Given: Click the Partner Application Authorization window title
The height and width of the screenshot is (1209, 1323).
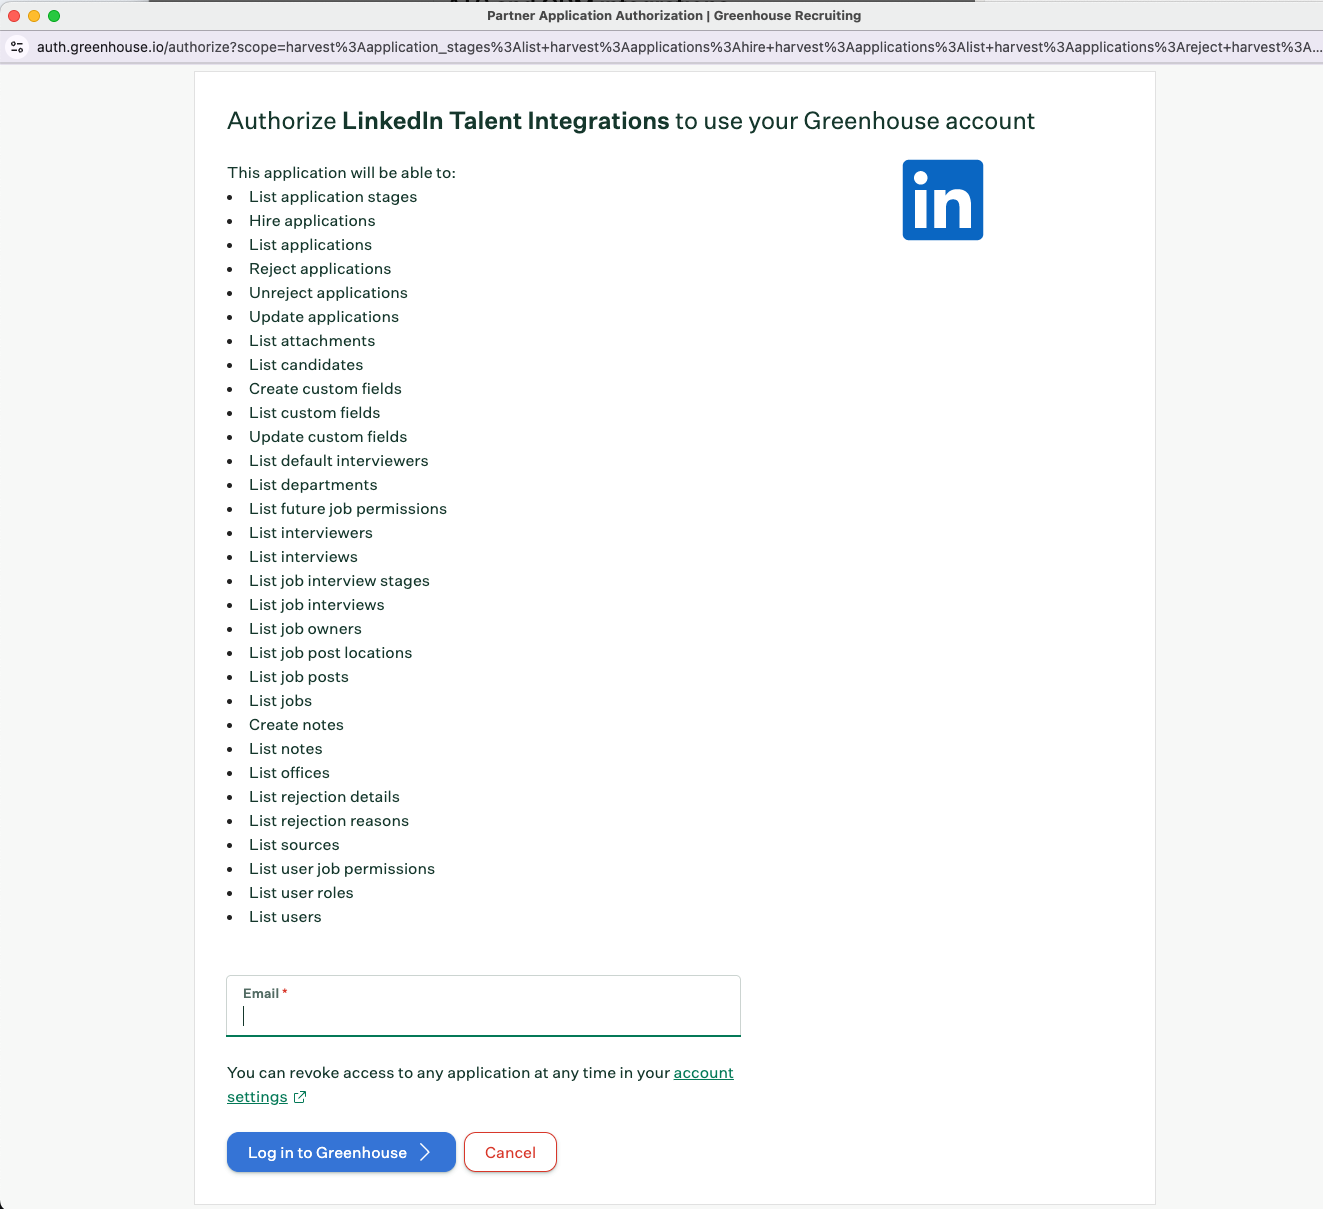Looking at the screenshot, I should (673, 16).
